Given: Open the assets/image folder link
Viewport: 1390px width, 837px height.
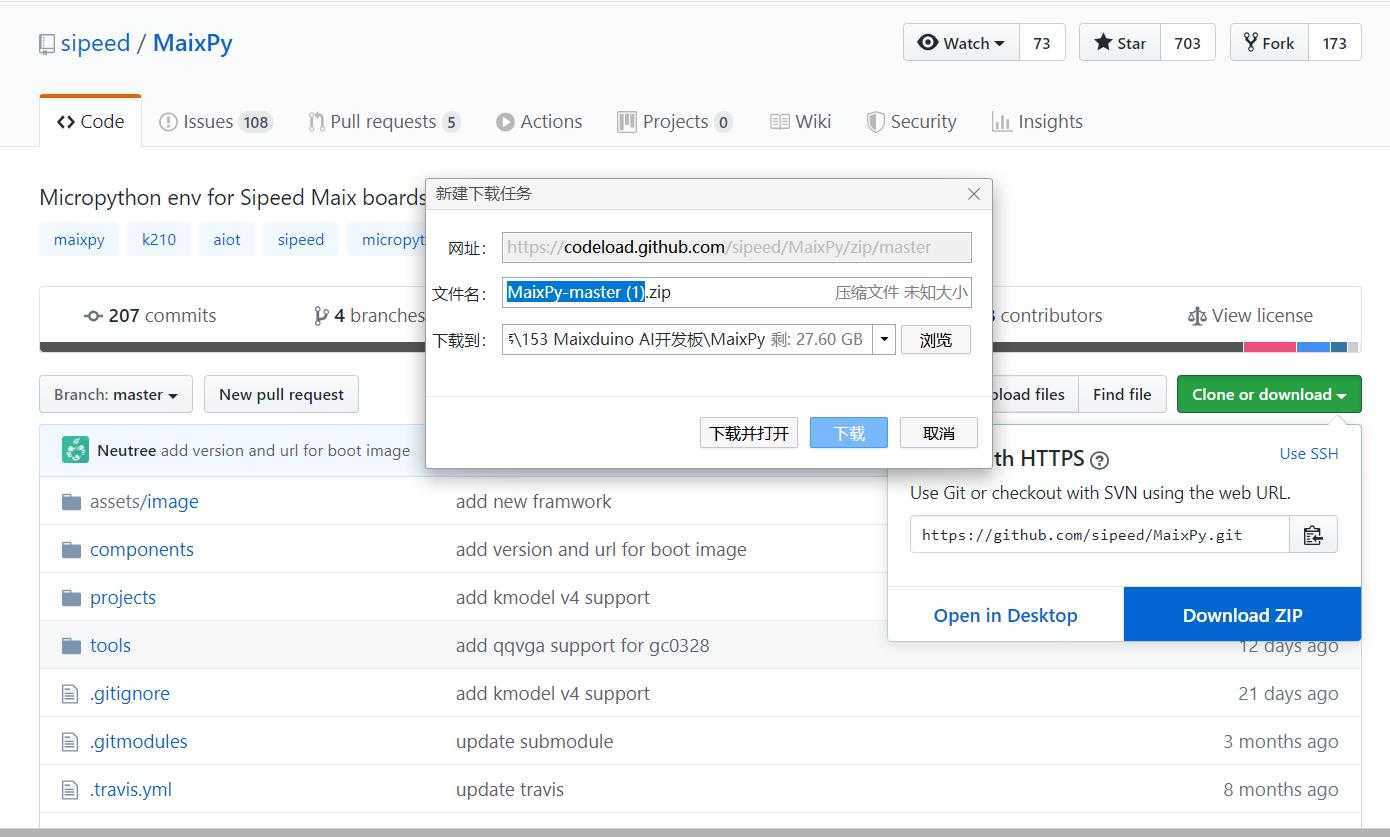Looking at the screenshot, I should click(144, 501).
